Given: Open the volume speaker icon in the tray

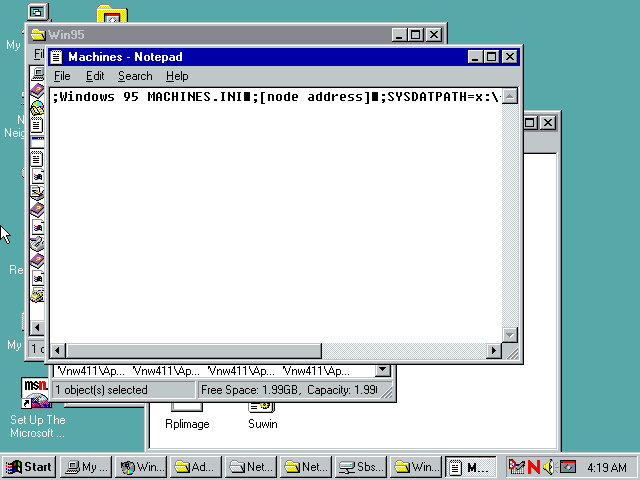Looking at the screenshot, I should pyautogui.click(x=549, y=467).
